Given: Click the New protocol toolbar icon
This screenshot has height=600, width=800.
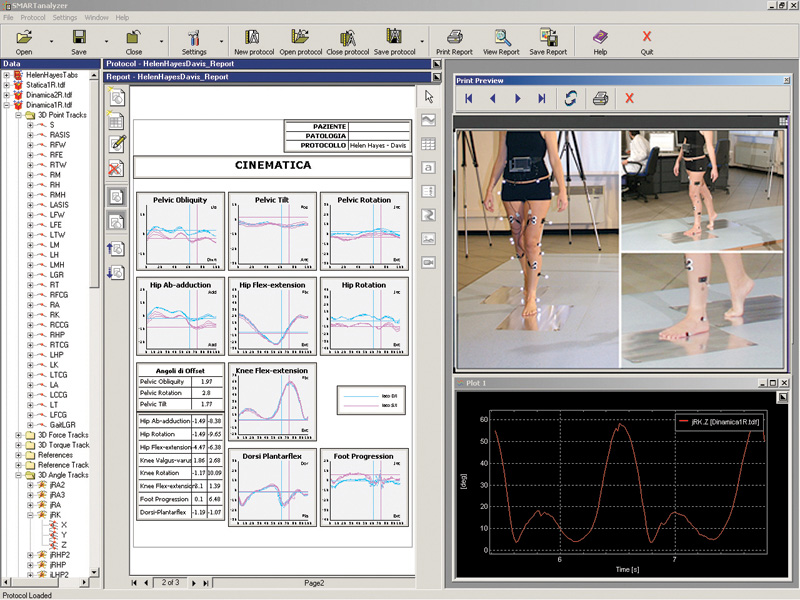Looking at the screenshot, I should 254,39.
